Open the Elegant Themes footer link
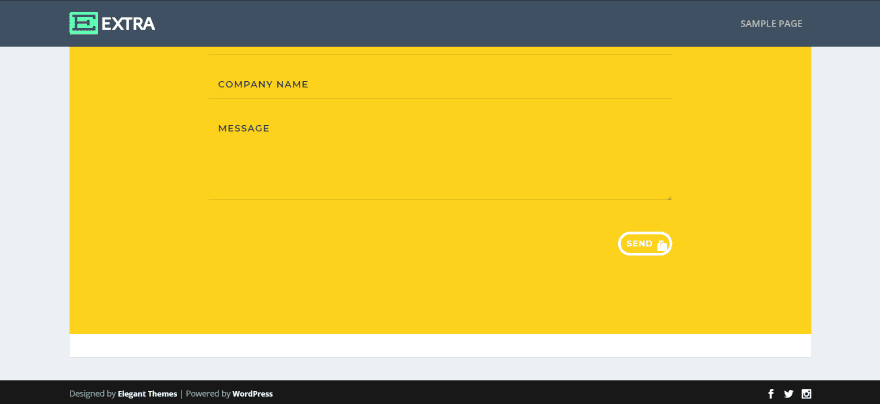Image resolution: width=880 pixels, height=404 pixels. pyautogui.click(x=147, y=394)
